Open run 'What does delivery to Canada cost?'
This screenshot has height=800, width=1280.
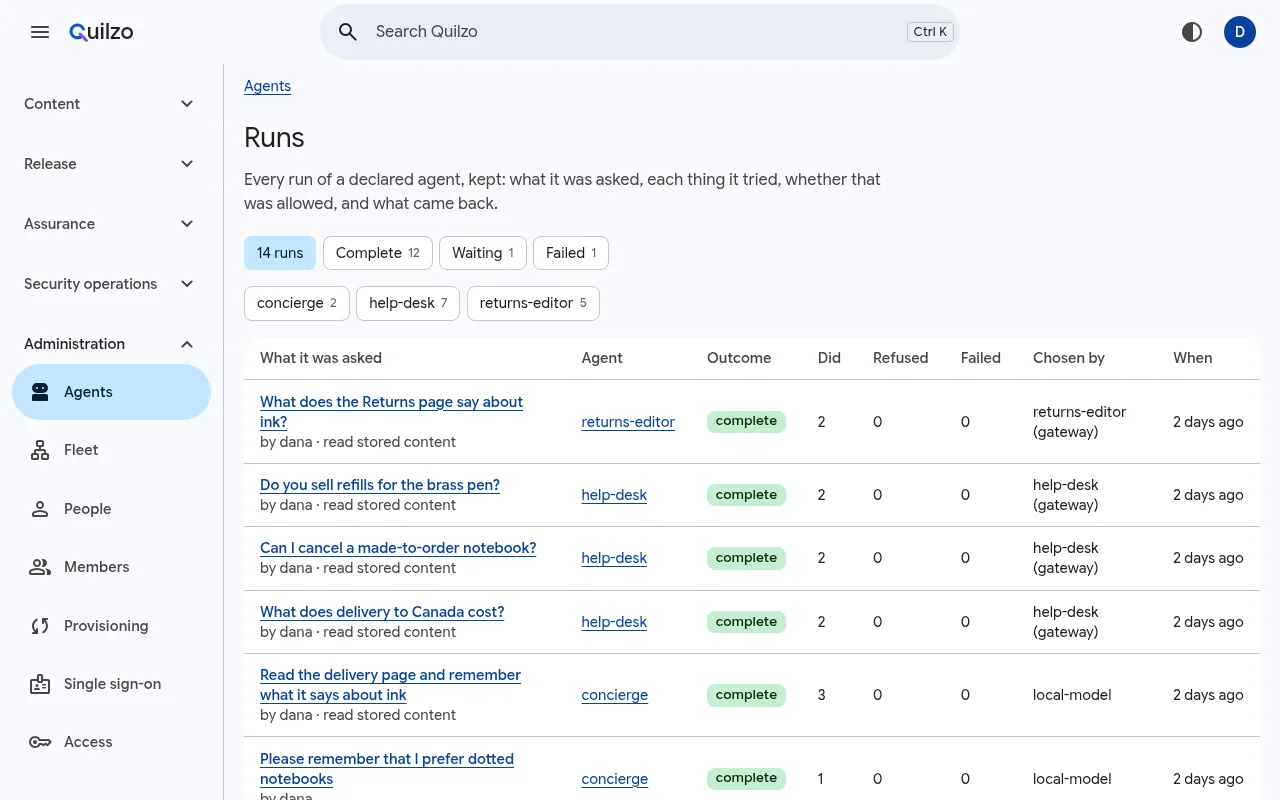coord(382,612)
